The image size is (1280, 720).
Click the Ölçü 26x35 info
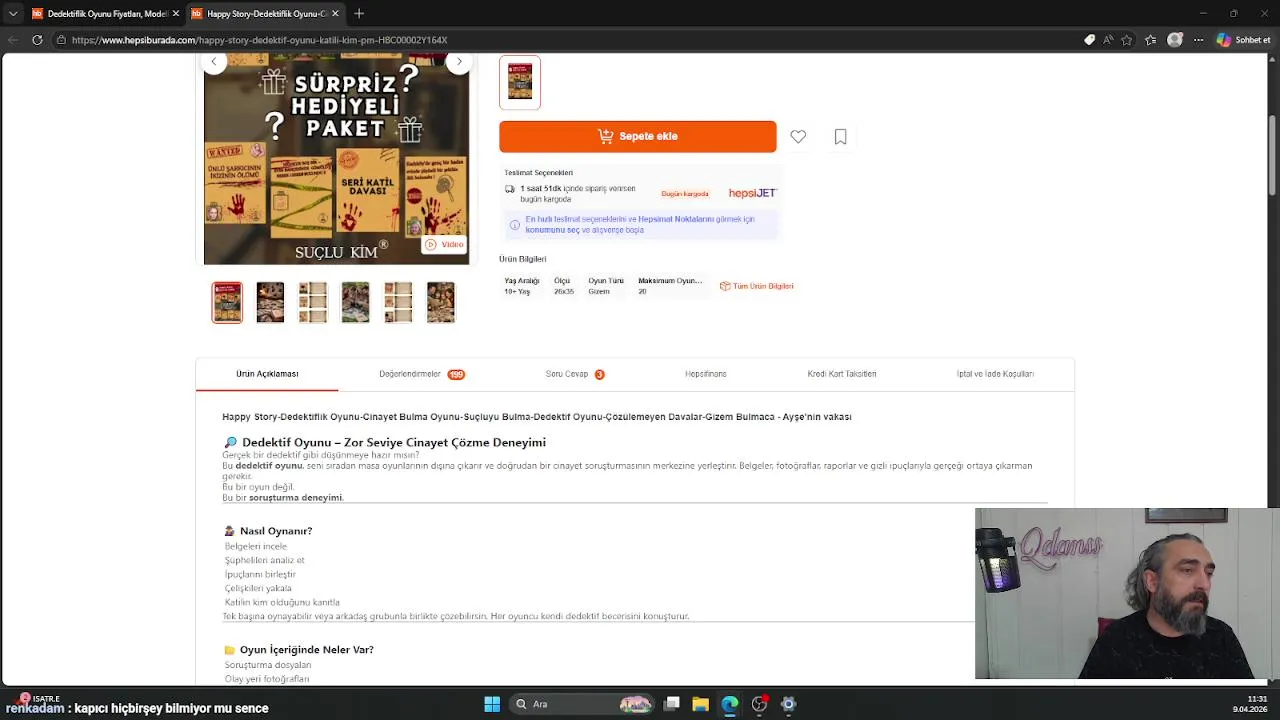[x=563, y=286]
